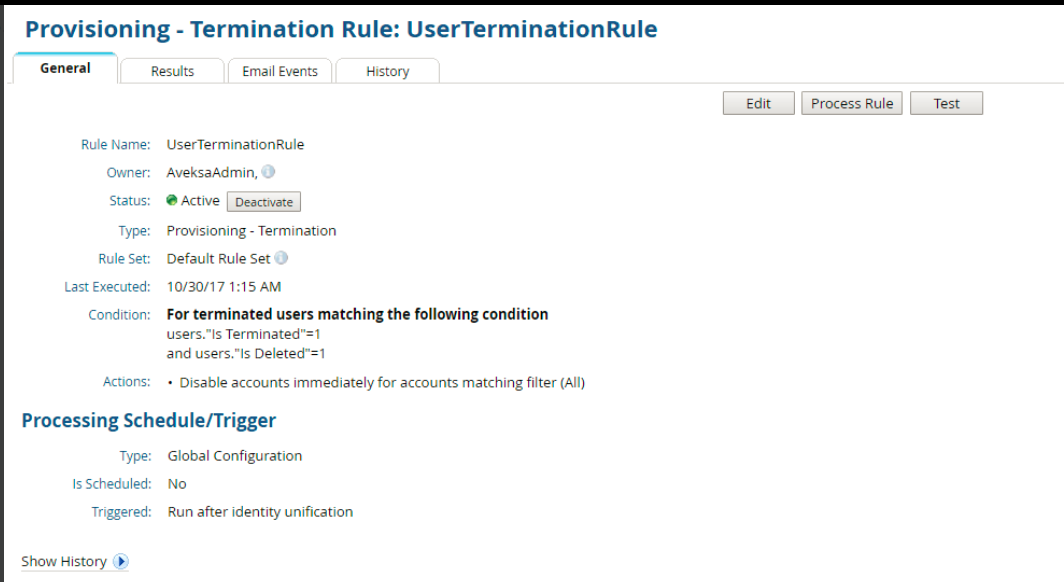Open the Email Events tab
This screenshot has height=582, width=1064.
(279, 70)
